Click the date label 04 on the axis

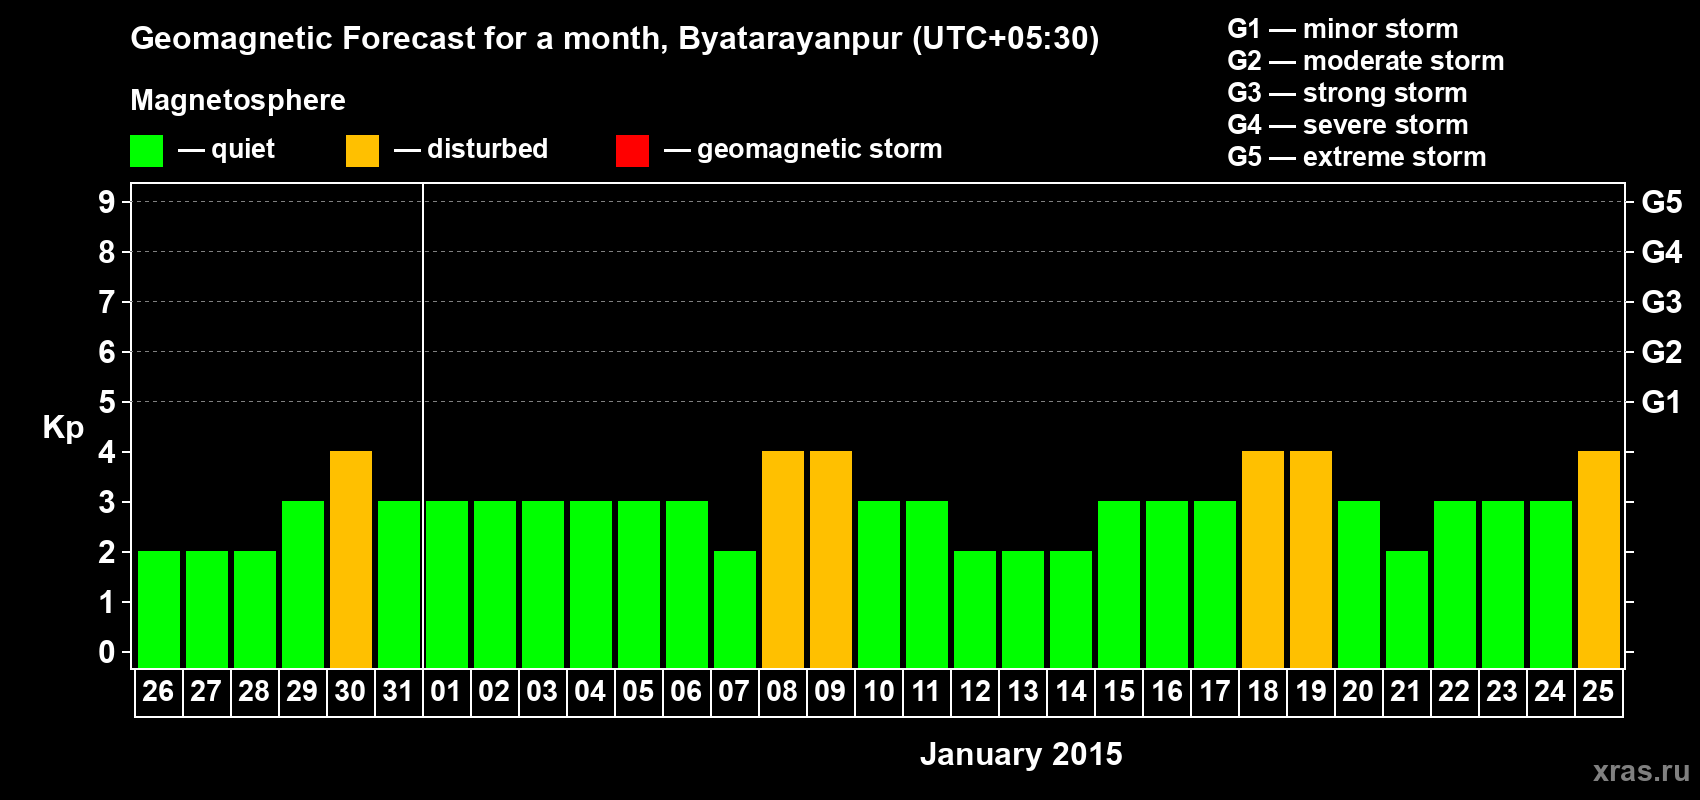coord(590,692)
